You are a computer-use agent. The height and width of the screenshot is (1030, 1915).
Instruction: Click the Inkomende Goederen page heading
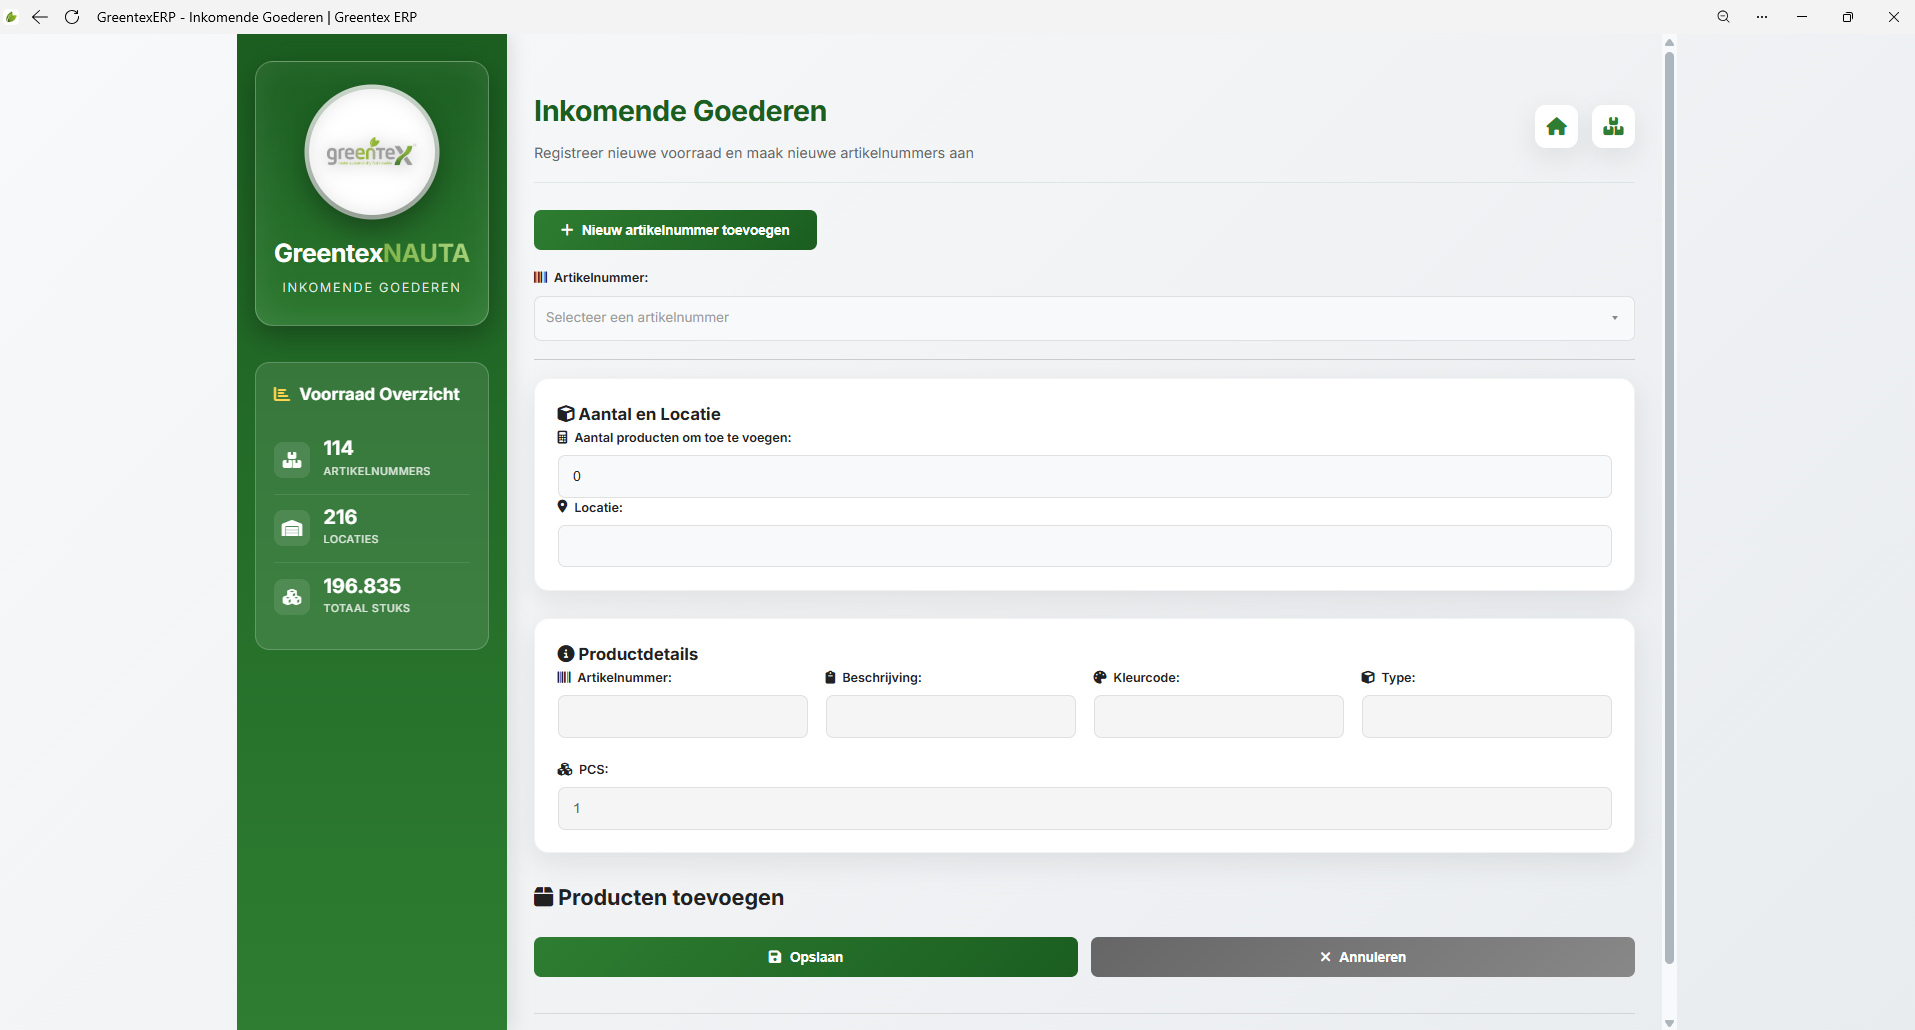tap(680, 111)
